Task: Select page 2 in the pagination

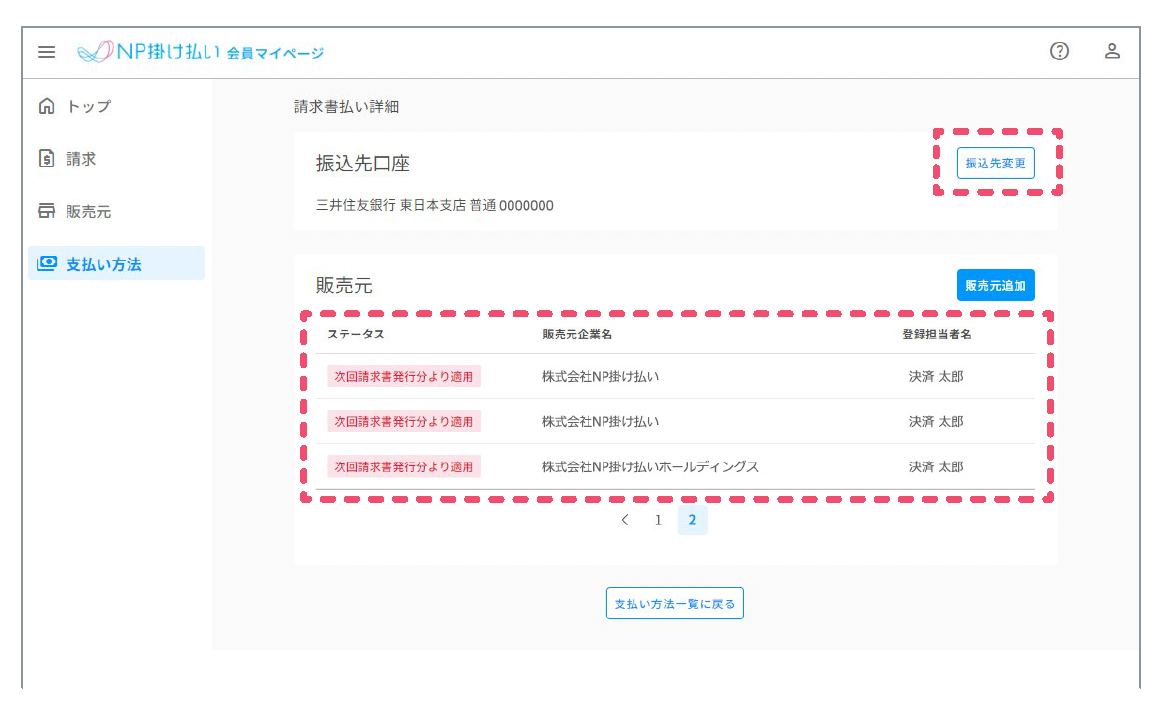Action: (x=692, y=520)
